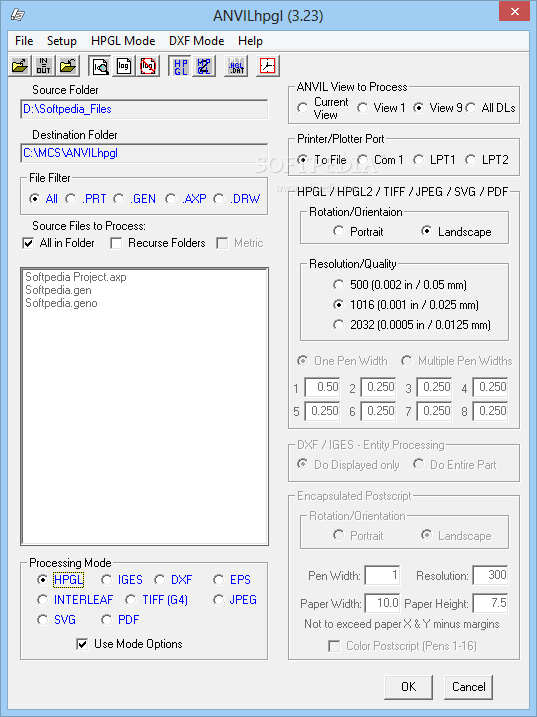Select the .GEN file filter
Viewport: 537px width, 717px height.
coord(135,199)
